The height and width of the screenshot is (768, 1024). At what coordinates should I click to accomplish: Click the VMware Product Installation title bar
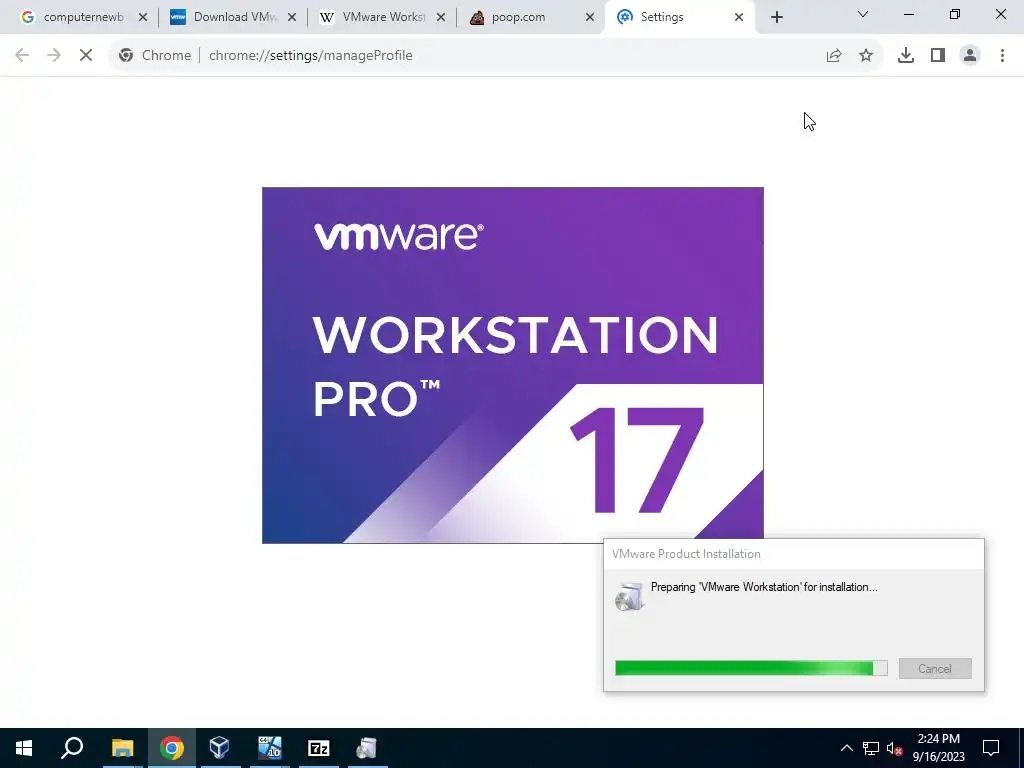[793, 554]
